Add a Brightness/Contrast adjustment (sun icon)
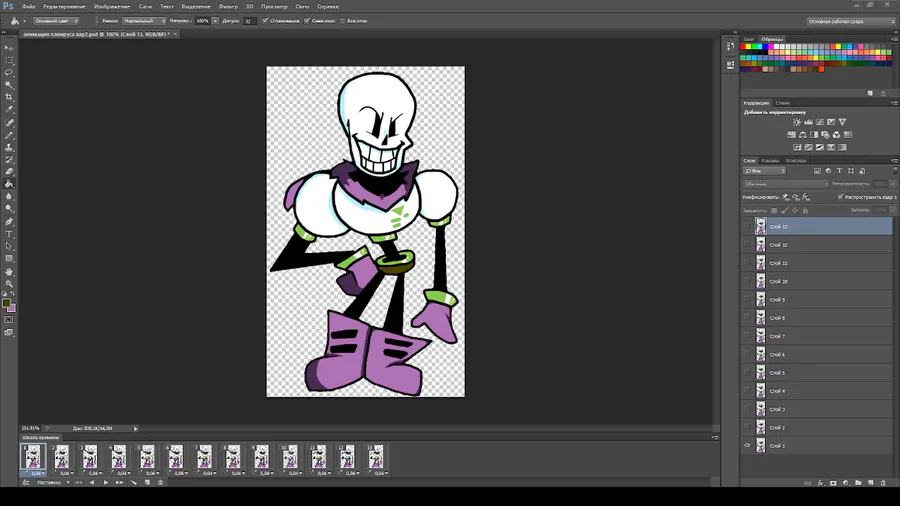This screenshot has height=506, width=900. 797,122
